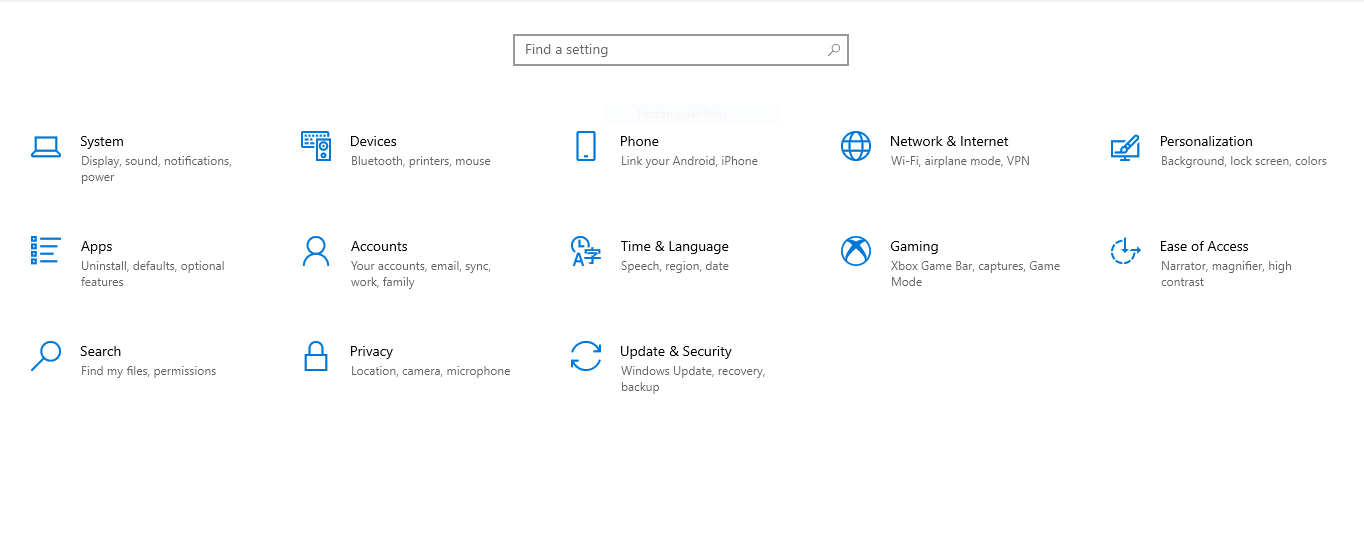Click the Accounts person icon
This screenshot has height=546, width=1364.
316,251
